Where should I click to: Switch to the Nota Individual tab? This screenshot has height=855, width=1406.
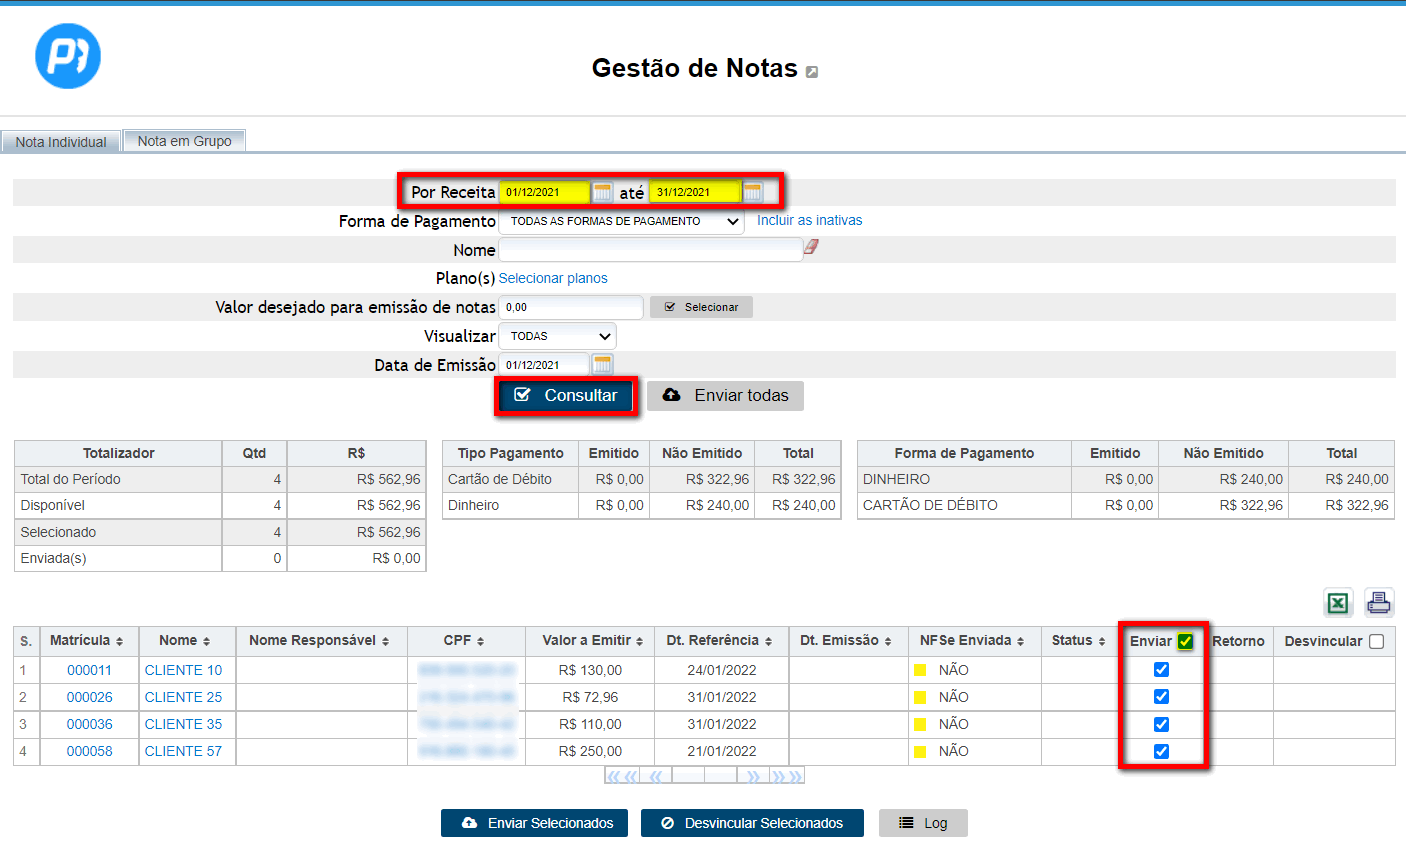[61, 142]
